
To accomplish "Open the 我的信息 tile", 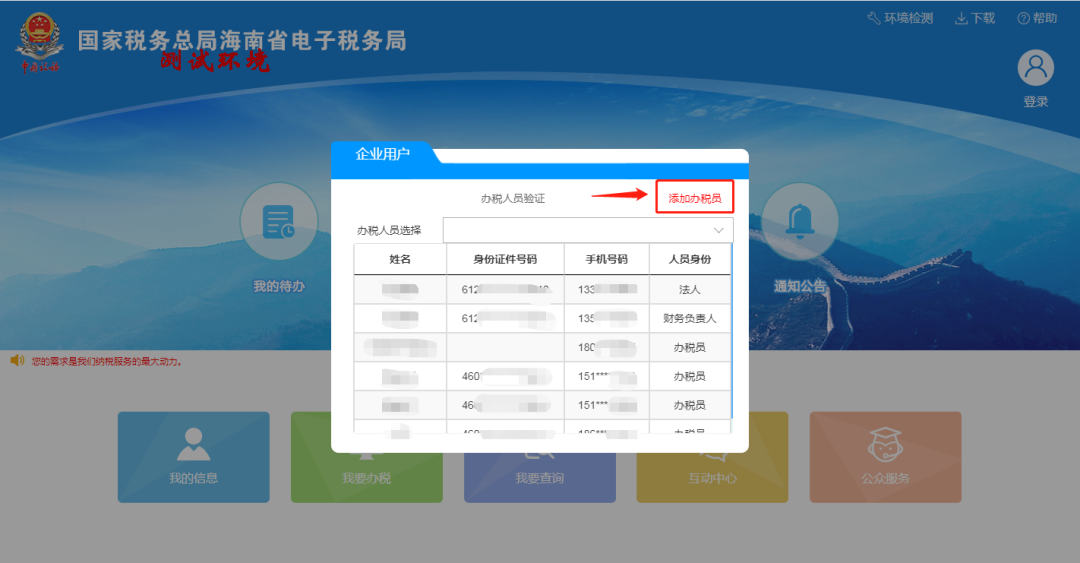I will (194, 457).
